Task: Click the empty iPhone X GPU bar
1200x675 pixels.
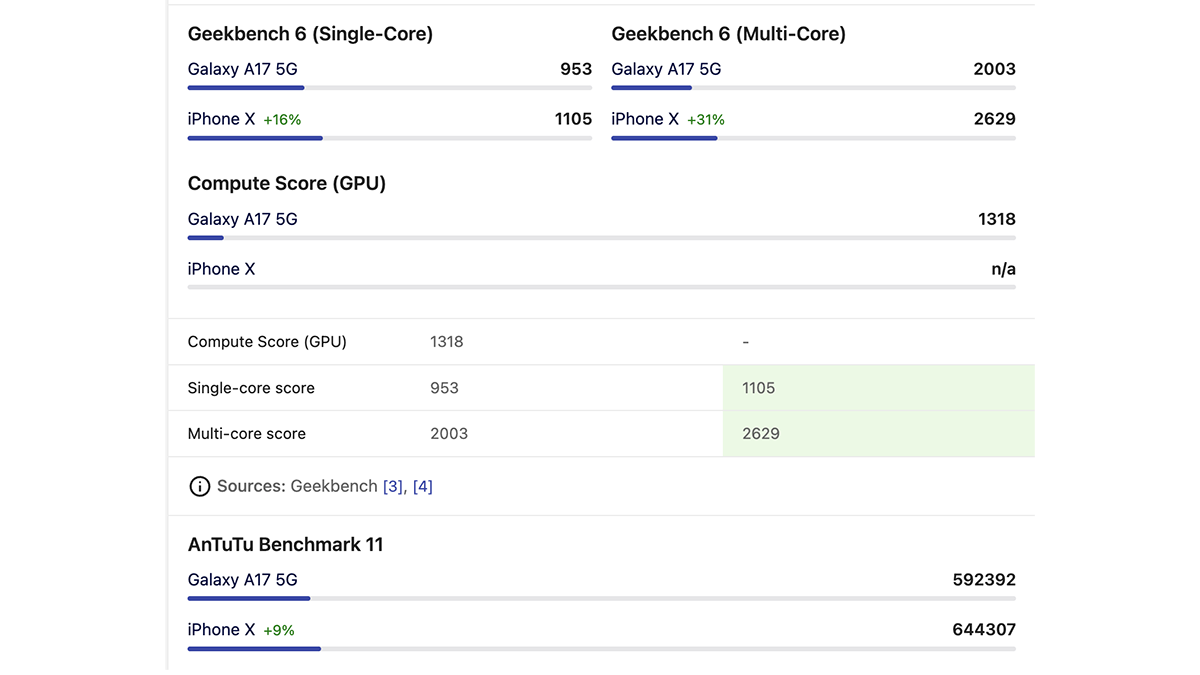Action: click(x=600, y=288)
